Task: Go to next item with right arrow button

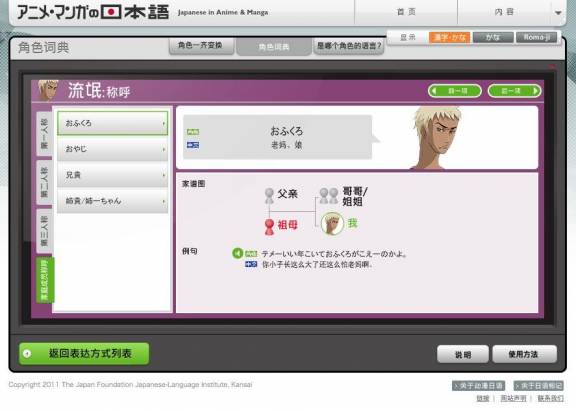Action: click(514, 91)
